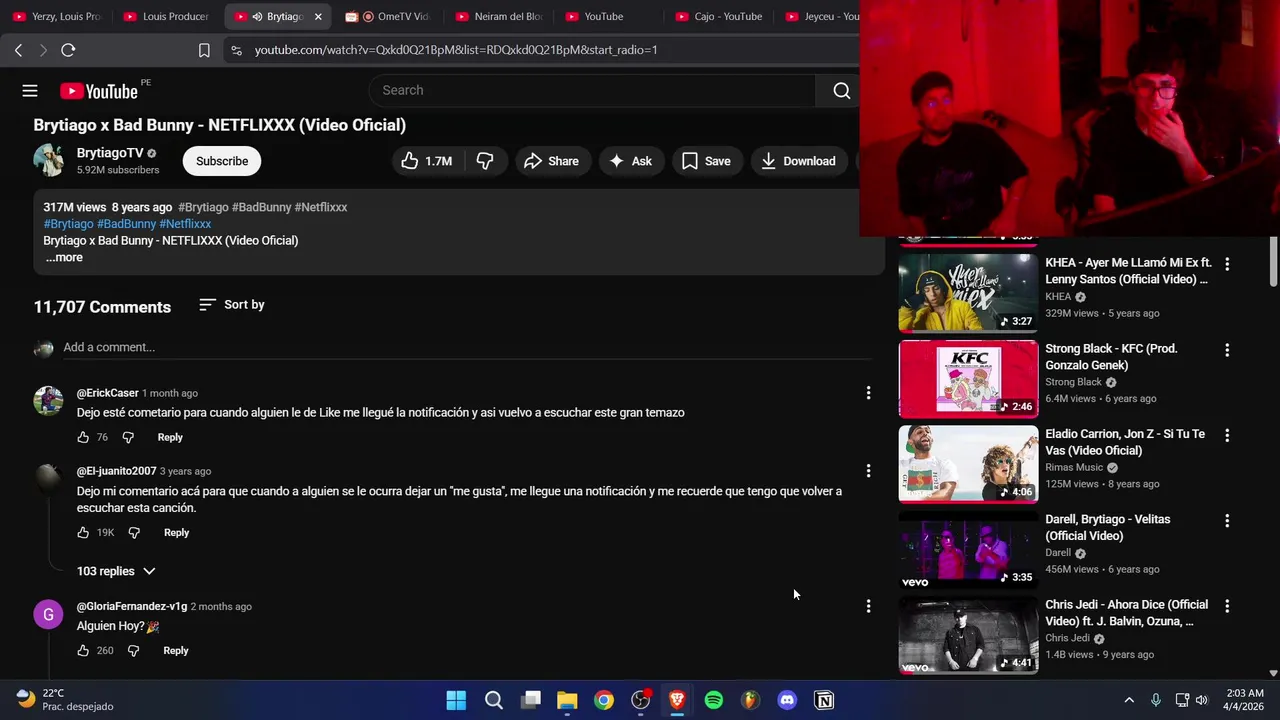The height and width of the screenshot is (720, 1280).
Task: Reload the page
Action: 68,50
